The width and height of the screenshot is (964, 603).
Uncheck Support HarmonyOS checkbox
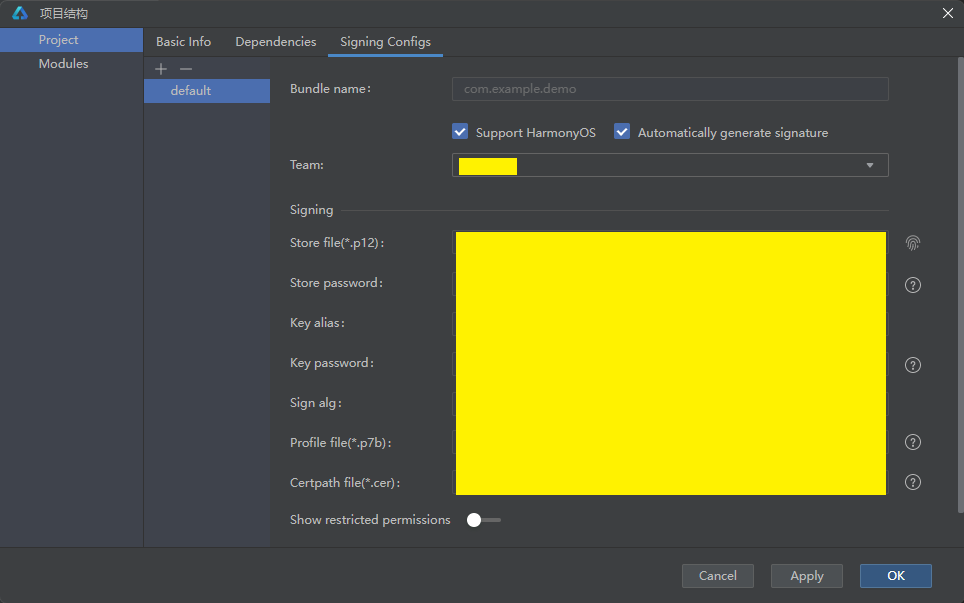click(460, 132)
